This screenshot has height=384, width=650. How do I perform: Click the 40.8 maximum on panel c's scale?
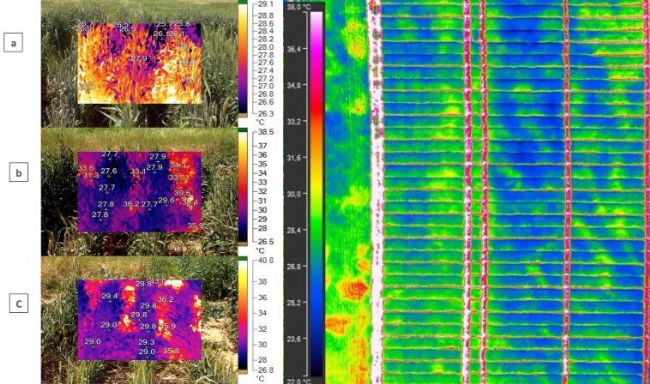[266, 260]
